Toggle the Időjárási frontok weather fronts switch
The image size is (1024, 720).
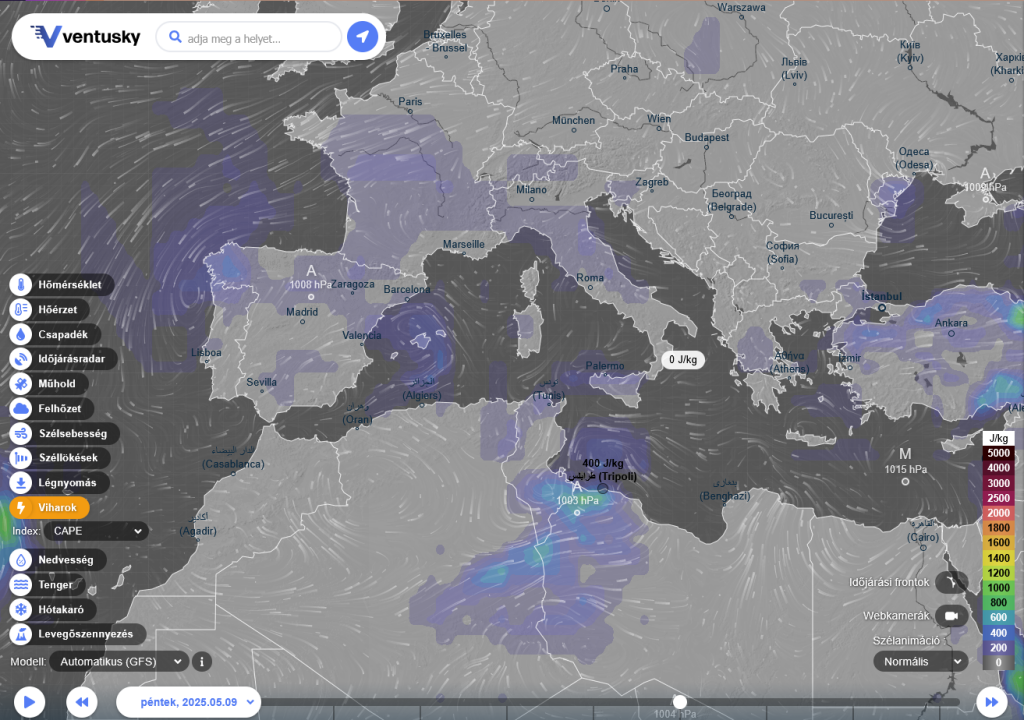click(955, 582)
